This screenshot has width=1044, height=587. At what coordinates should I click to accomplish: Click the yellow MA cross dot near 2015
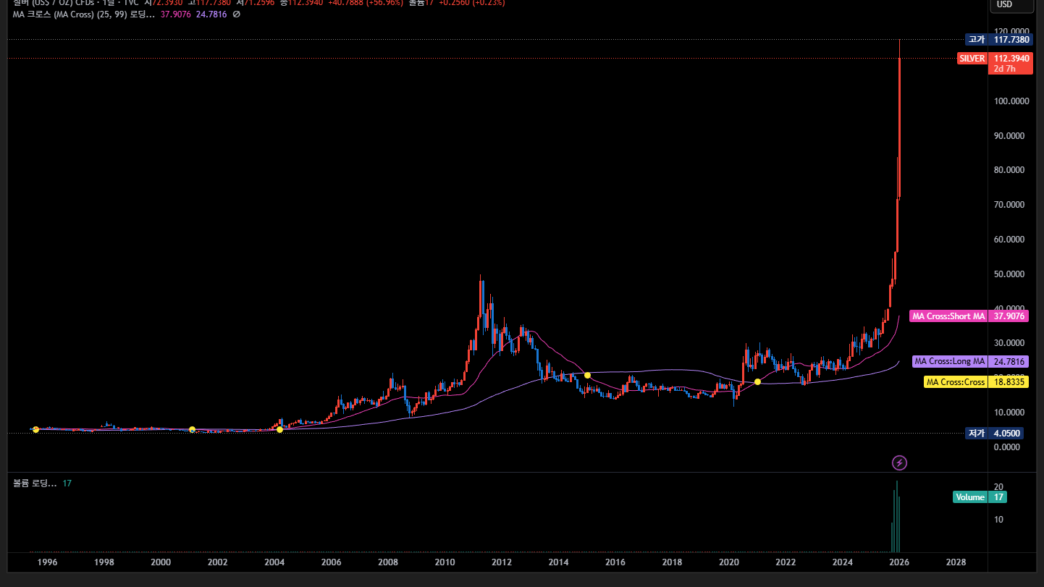588,375
